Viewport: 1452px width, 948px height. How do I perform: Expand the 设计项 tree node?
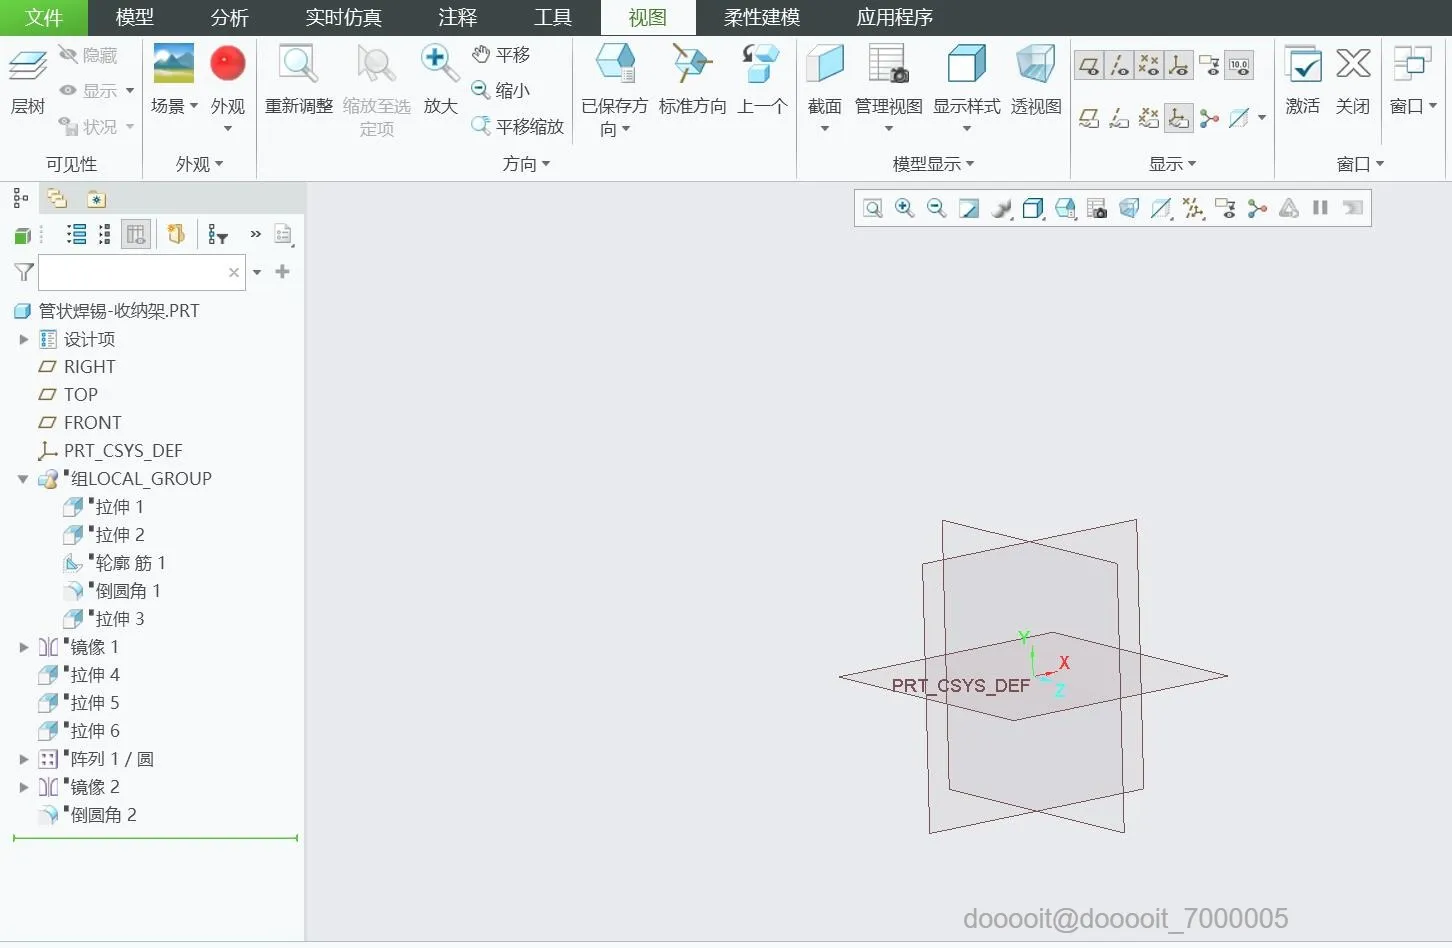[24, 339]
